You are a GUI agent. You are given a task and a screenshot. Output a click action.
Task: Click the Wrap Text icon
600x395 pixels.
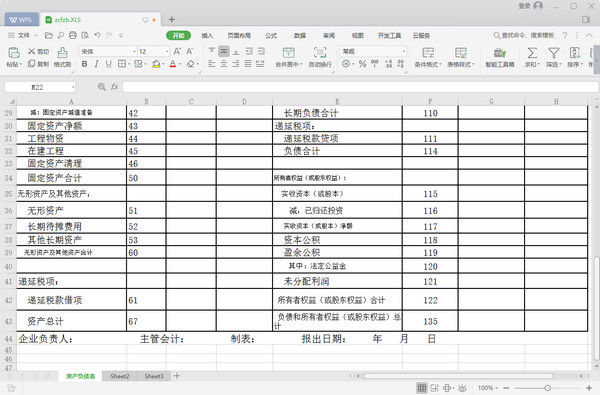(320, 52)
